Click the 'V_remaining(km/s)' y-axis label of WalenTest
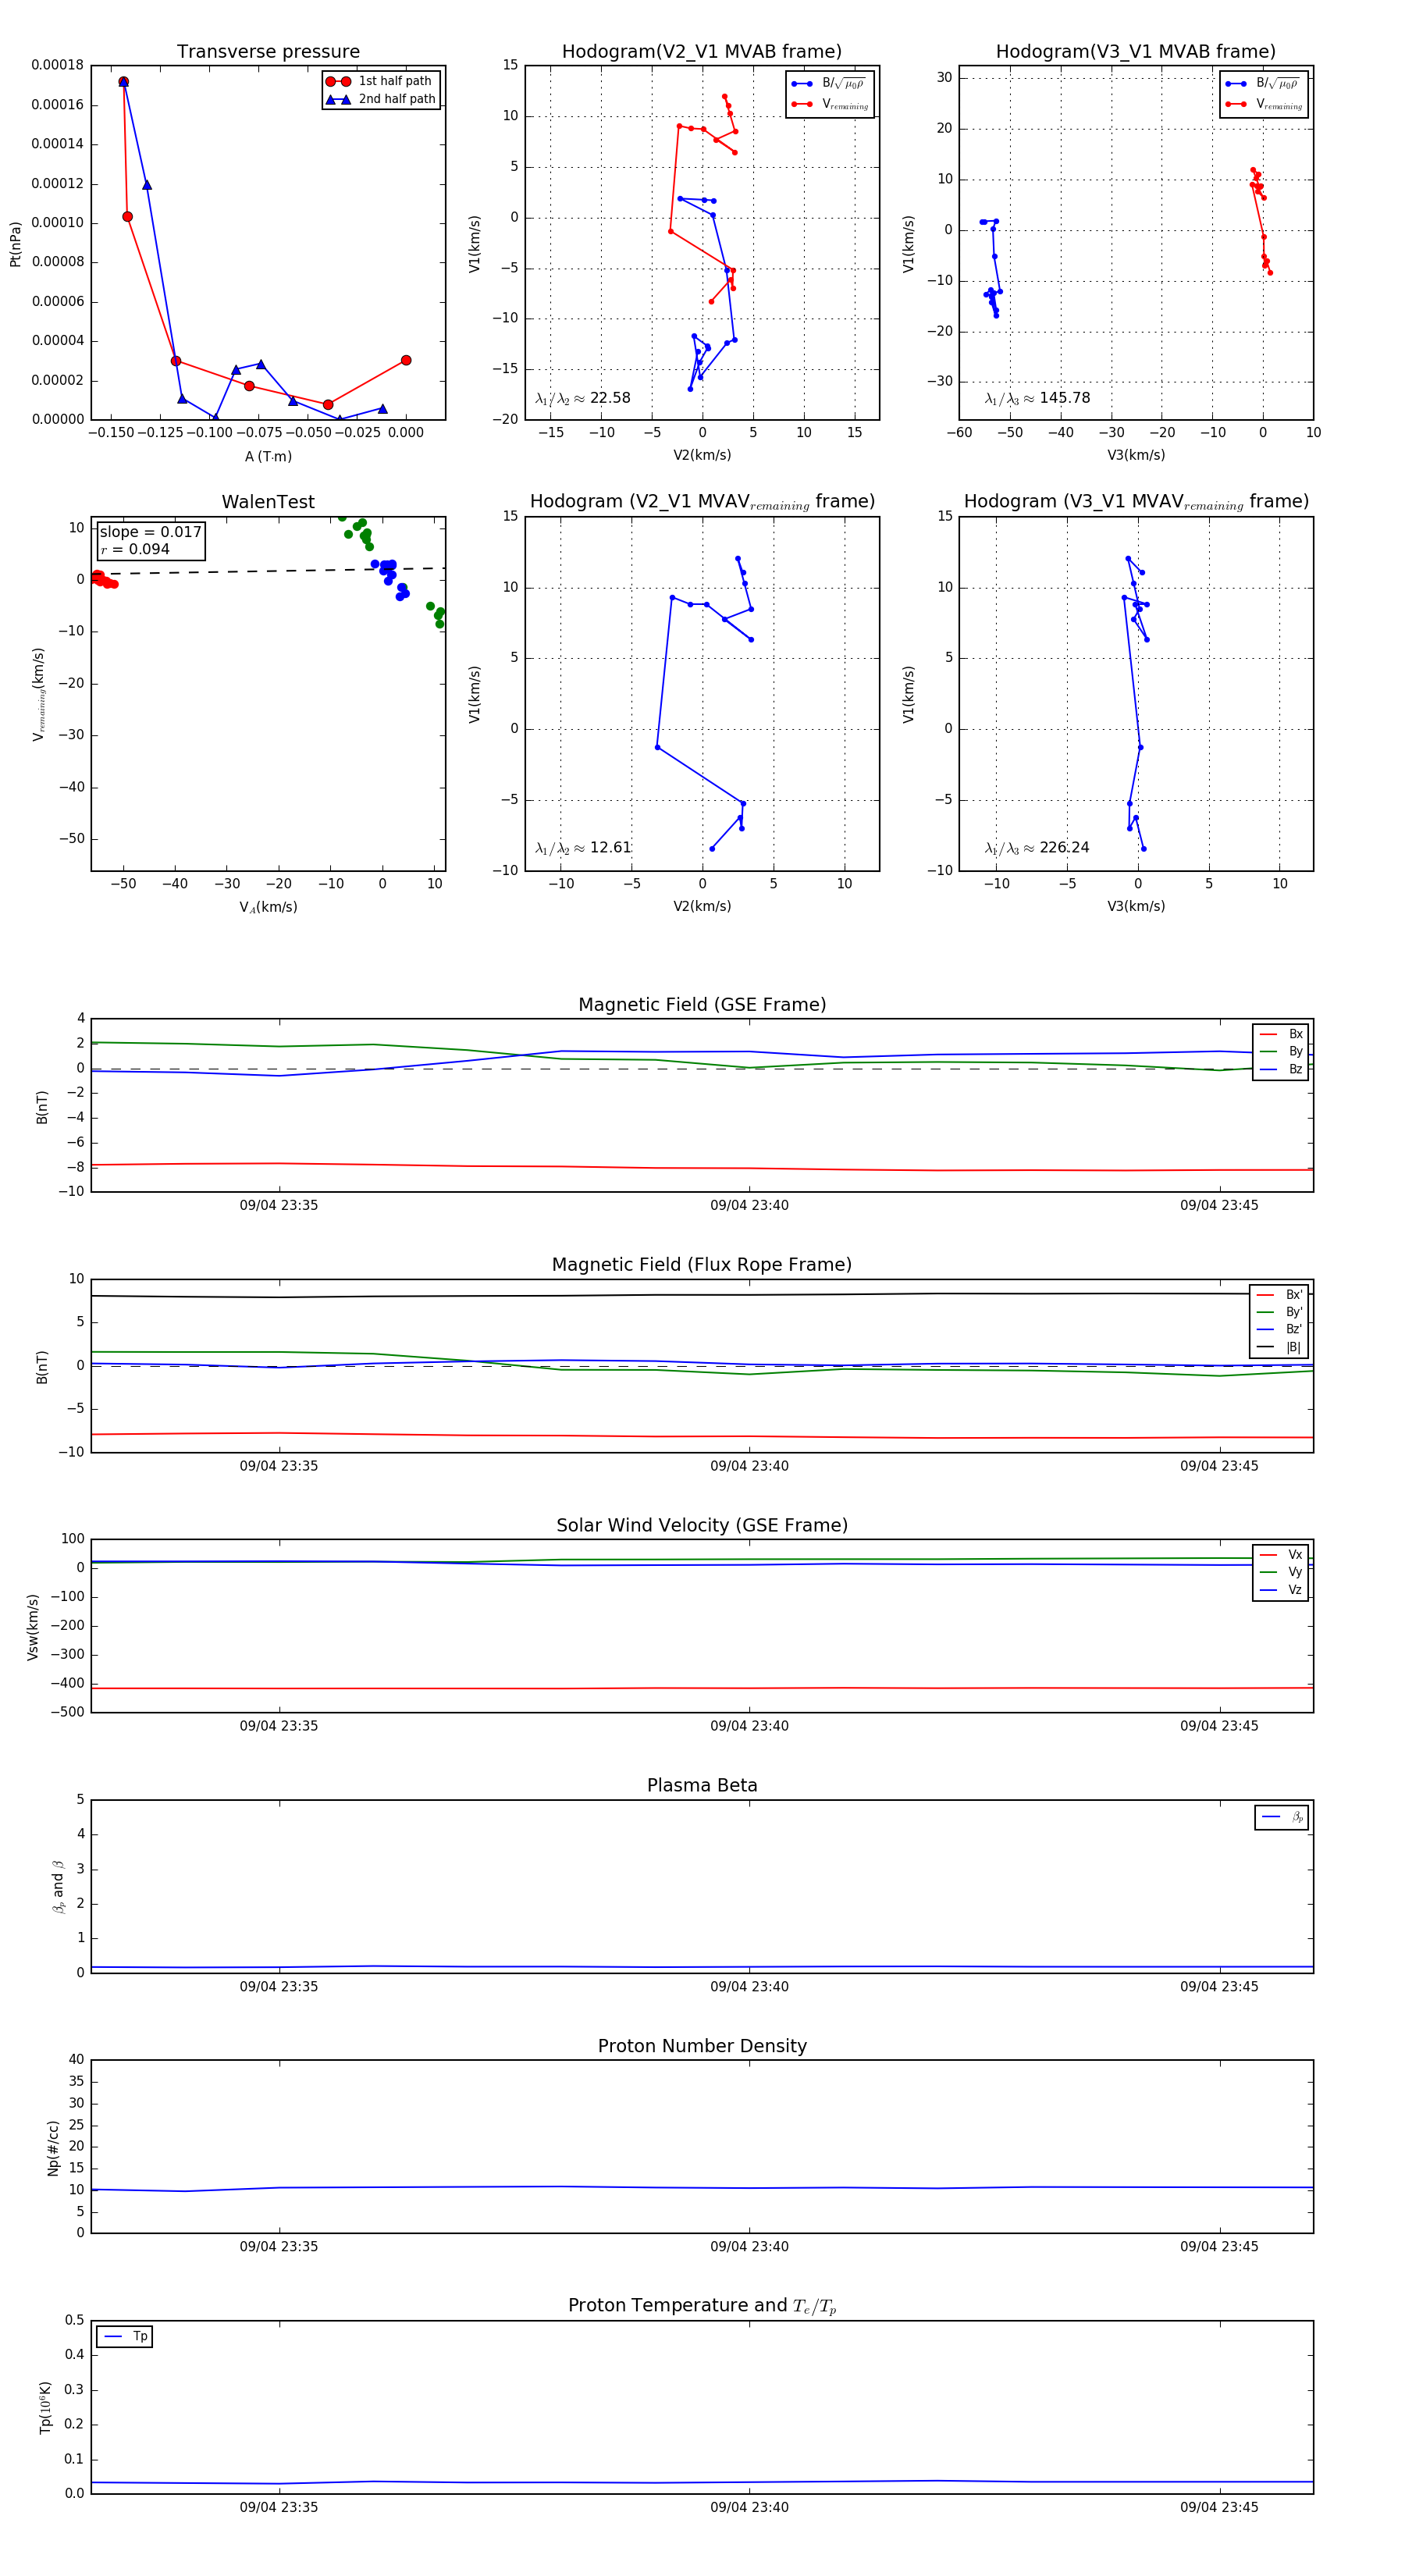 pyautogui.click(x=38, y=693)
